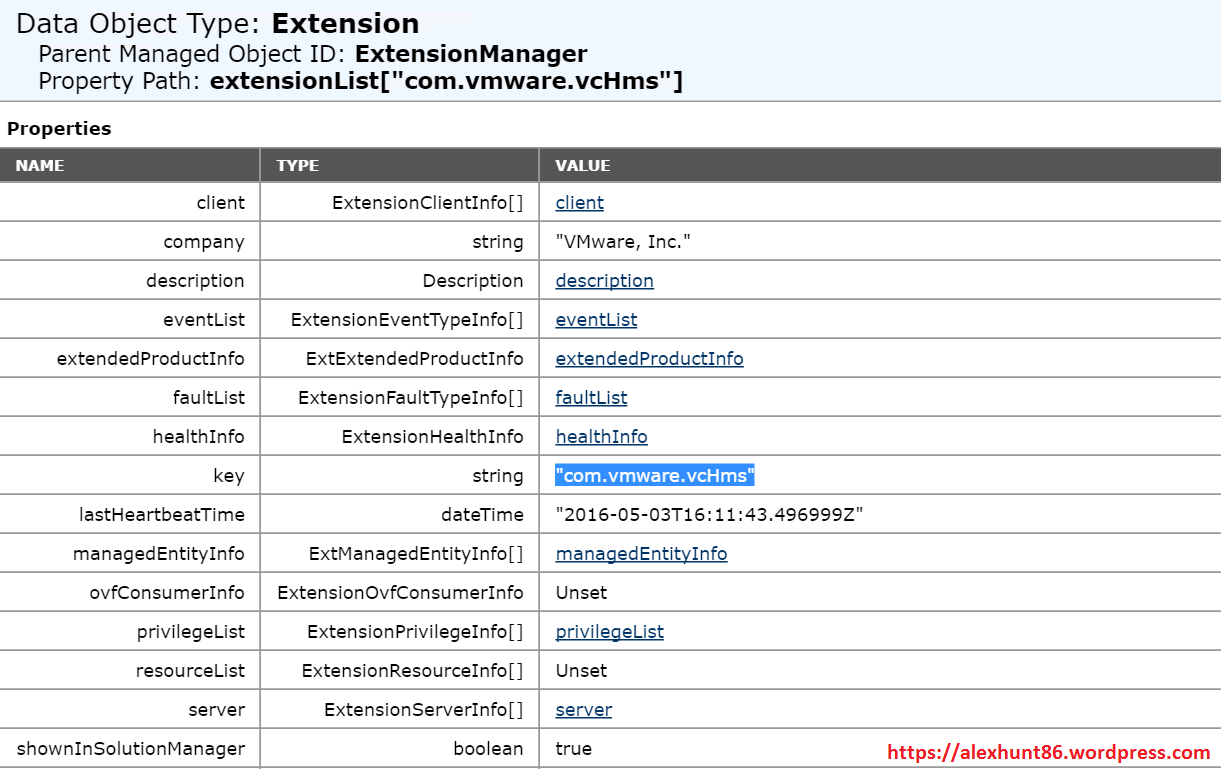This screenshot has height=769, width=1221.
Task: Click the "VMware, Inc." company value
Action: (623, 242)
